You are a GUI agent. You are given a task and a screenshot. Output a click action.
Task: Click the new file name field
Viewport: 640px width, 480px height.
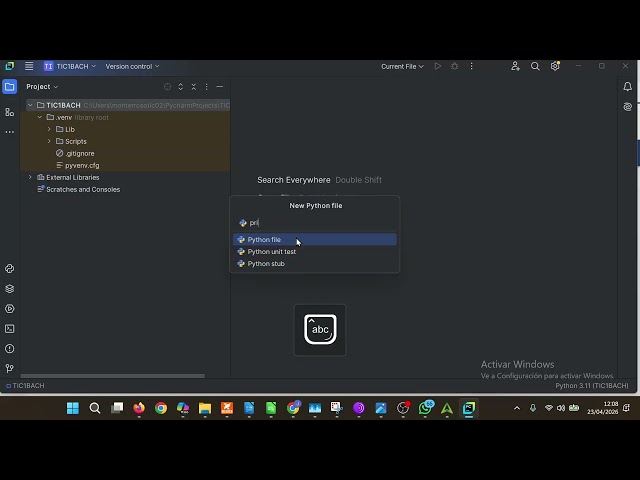[x=315, y=223]
